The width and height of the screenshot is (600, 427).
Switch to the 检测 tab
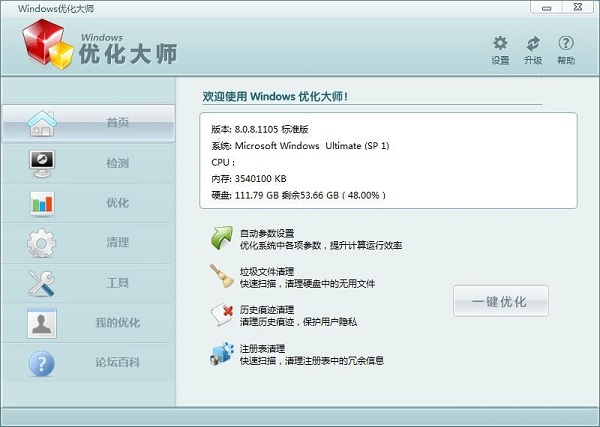coord(88,163)
